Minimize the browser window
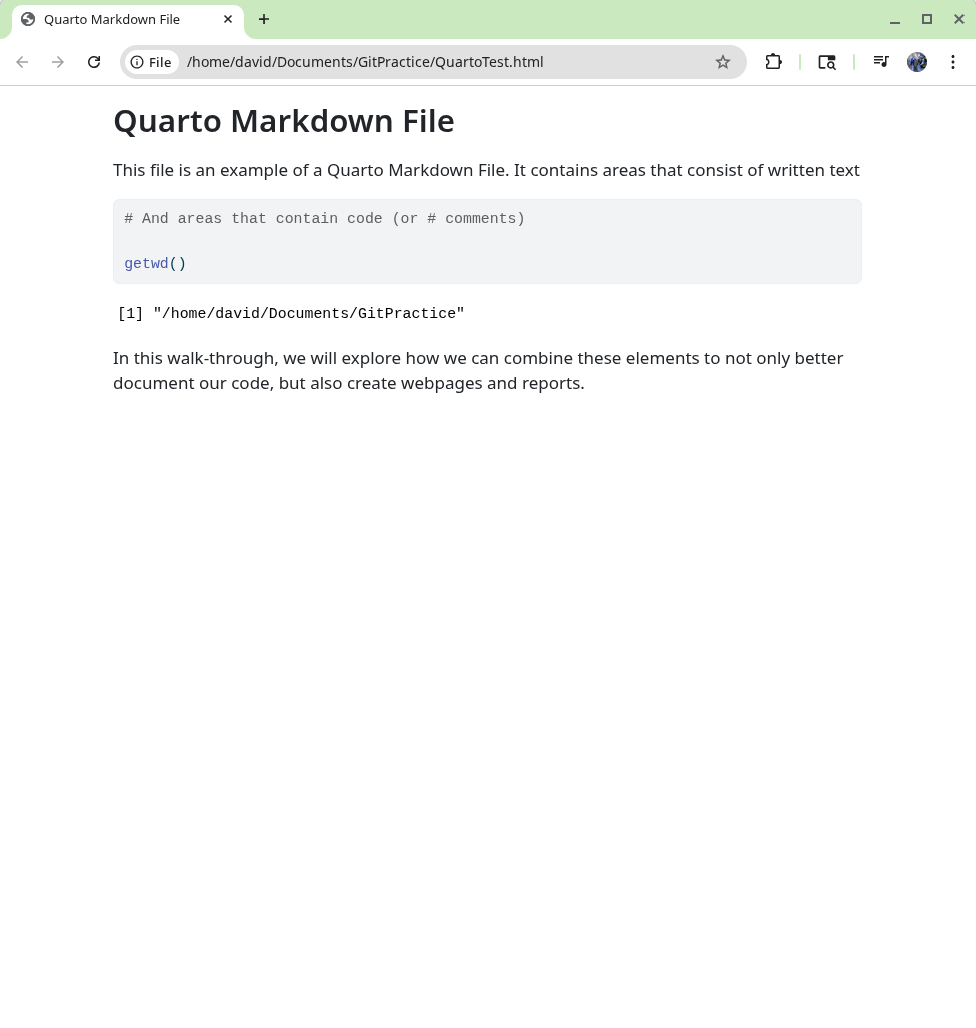 point(895,19)
